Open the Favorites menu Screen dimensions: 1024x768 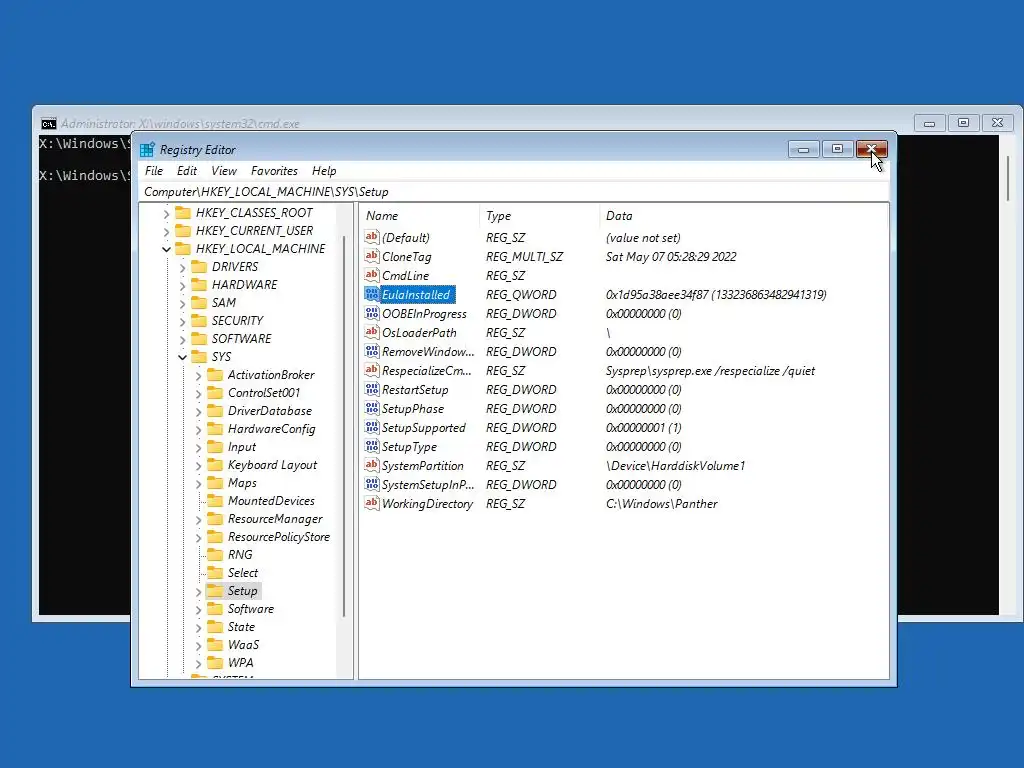(x=274, y=171)
